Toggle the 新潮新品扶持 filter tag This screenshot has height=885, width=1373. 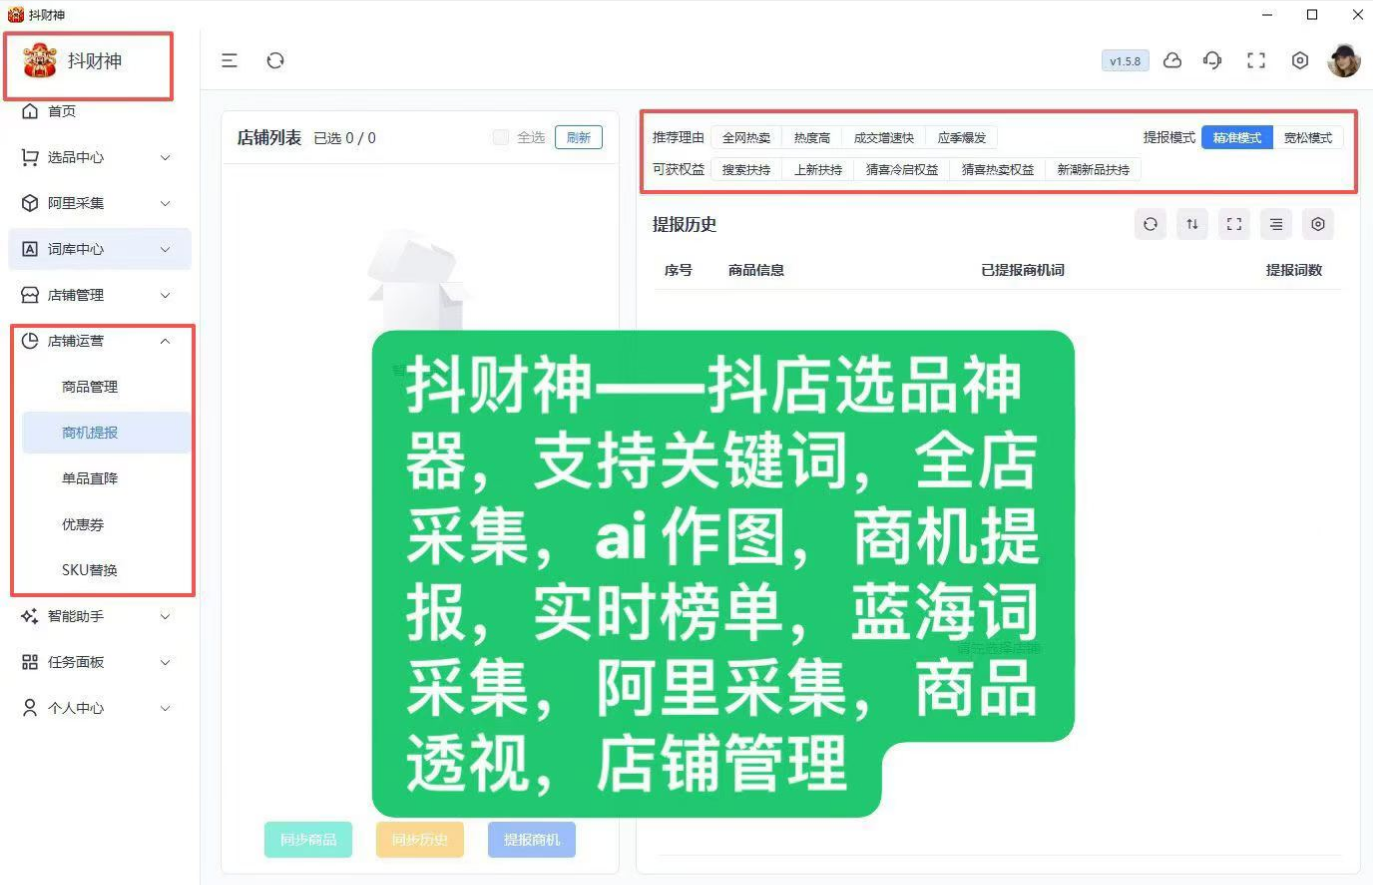pyautogui.click(x=1093, y=170)
